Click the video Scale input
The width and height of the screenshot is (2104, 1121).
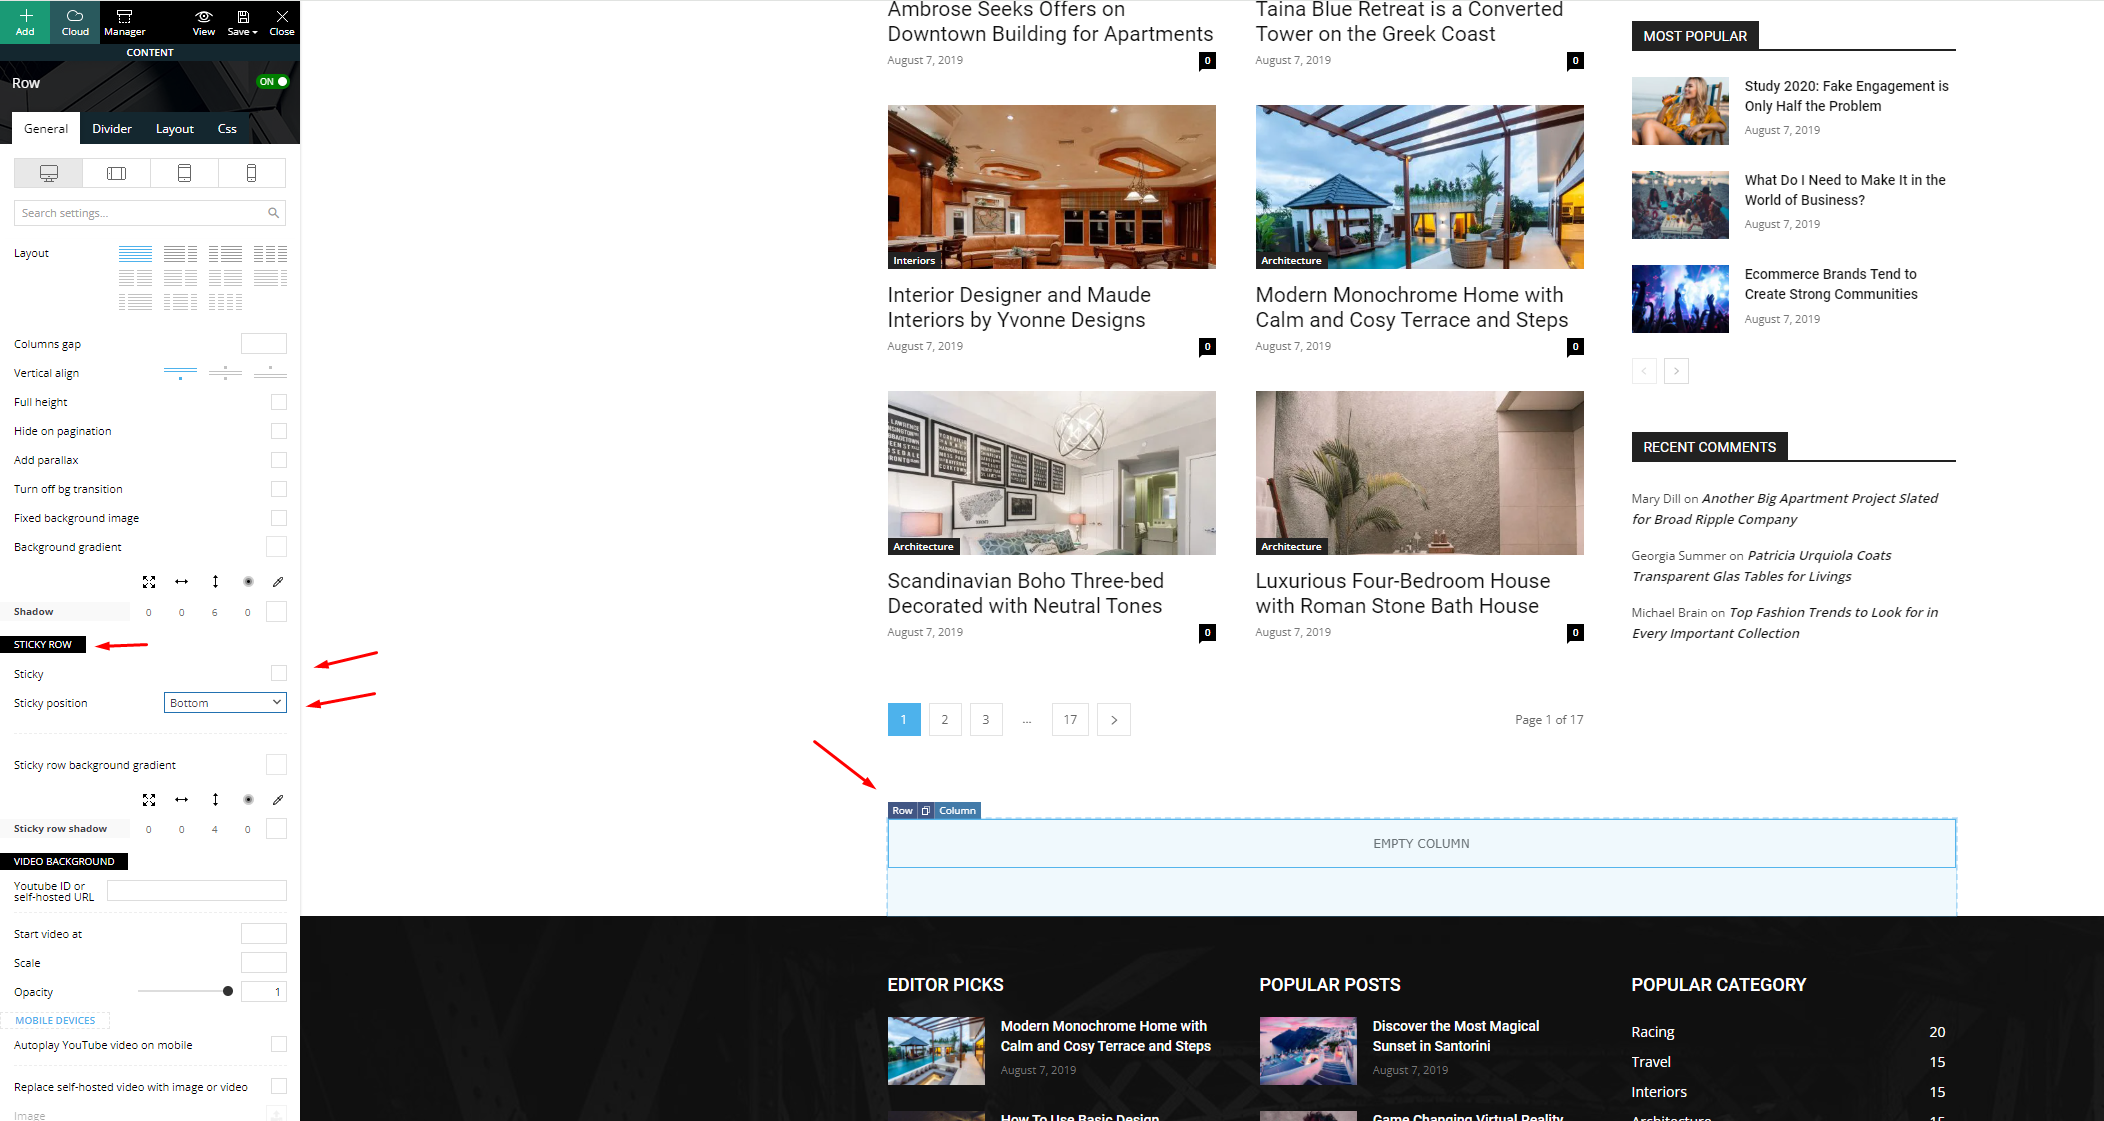(x=264, y=963)
